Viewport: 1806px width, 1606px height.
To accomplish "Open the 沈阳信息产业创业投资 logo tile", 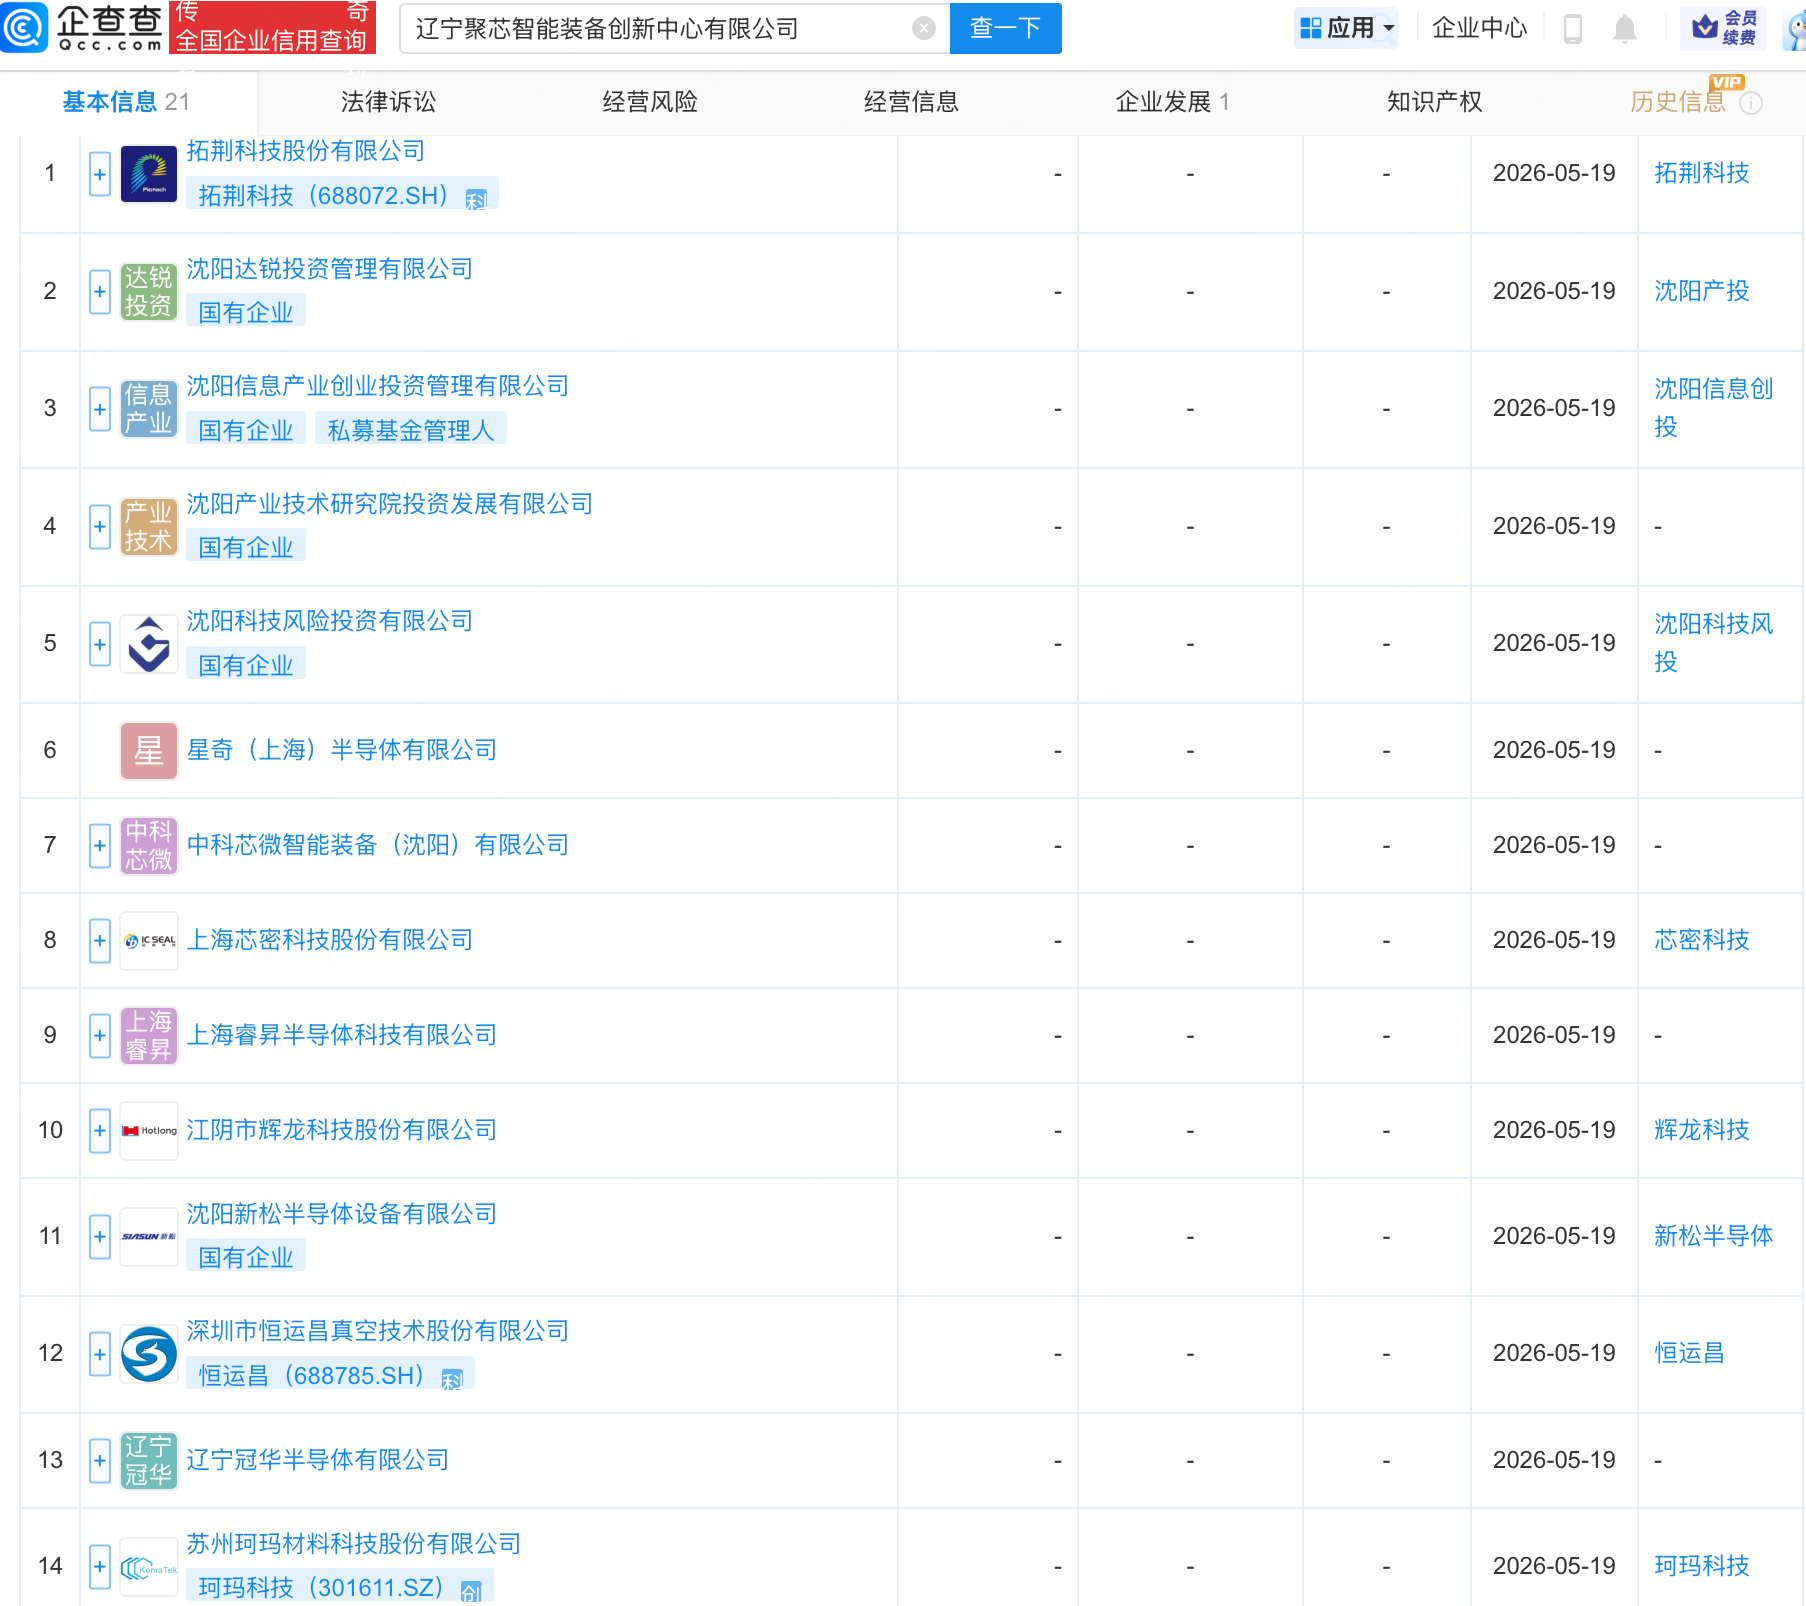I will pos(149,409).
